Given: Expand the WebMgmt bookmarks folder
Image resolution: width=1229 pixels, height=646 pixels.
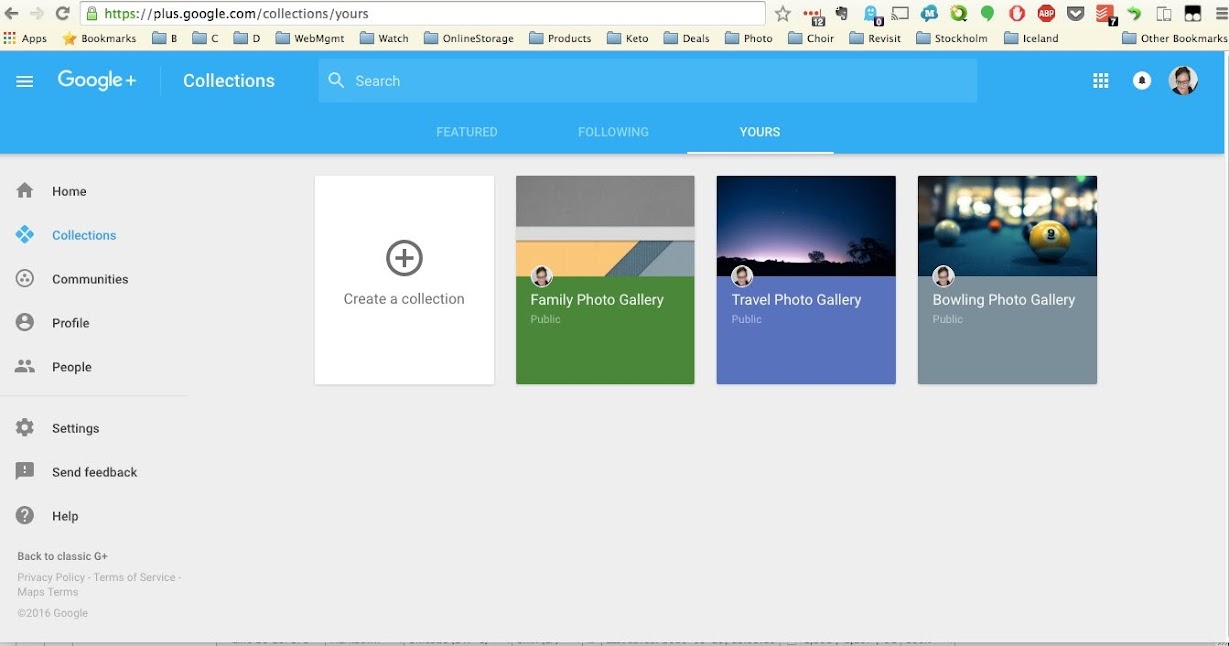Looking at the screenshot, I should 310,38.
